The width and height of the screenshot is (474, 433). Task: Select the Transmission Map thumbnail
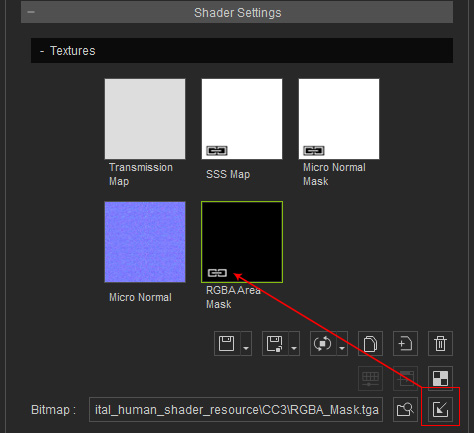coord(145,119)
